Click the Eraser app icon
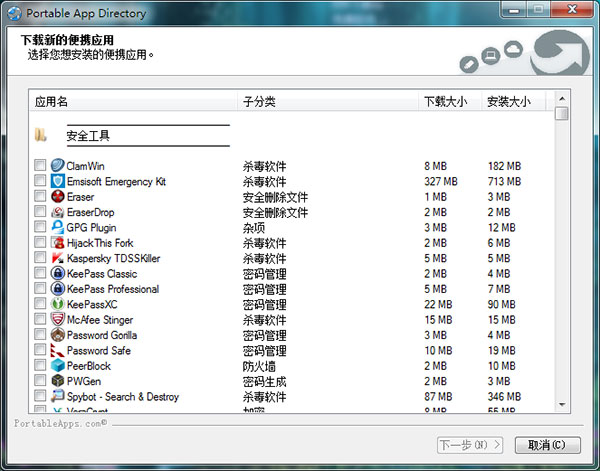600x471 pixels. point(58,197)
